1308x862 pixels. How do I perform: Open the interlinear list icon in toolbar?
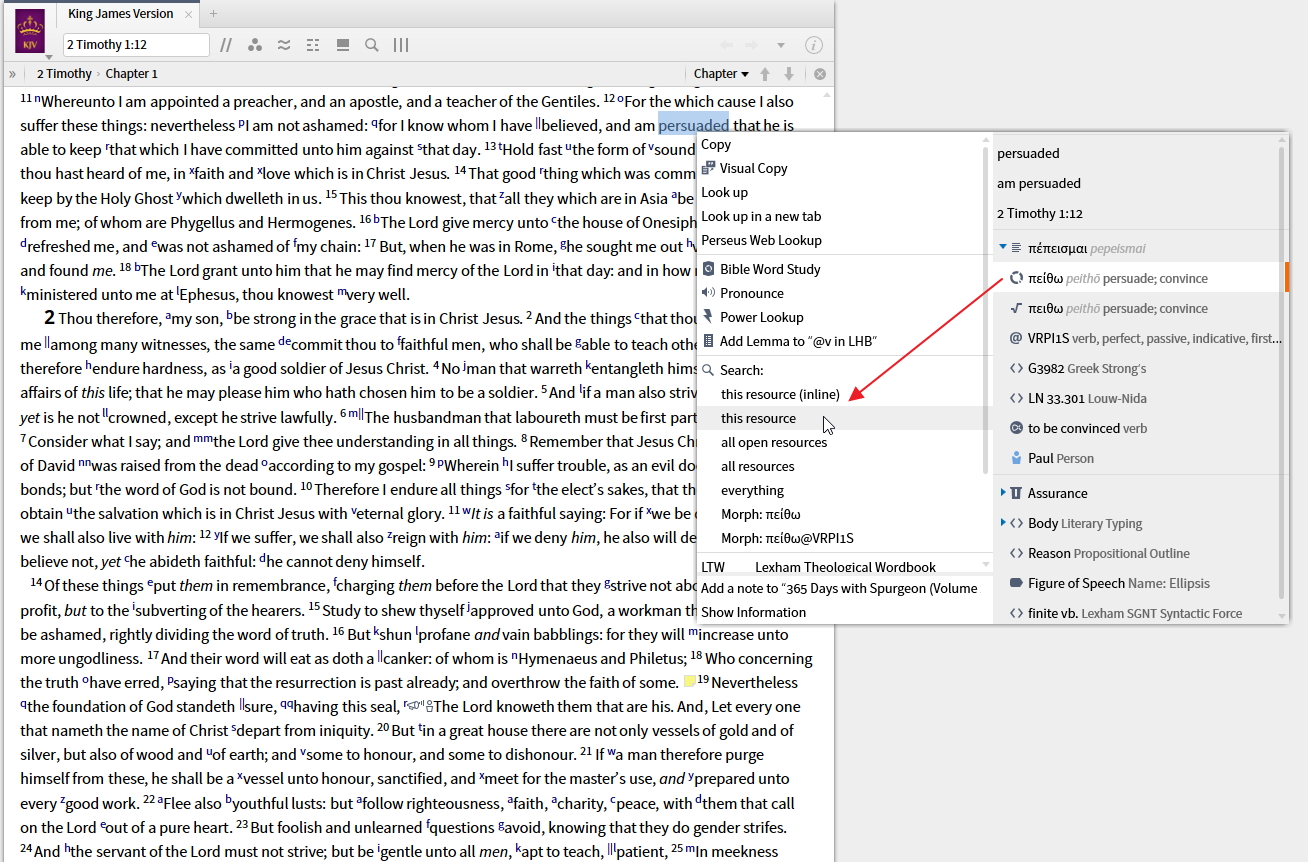pyautogui.click(x=313, y=45)
